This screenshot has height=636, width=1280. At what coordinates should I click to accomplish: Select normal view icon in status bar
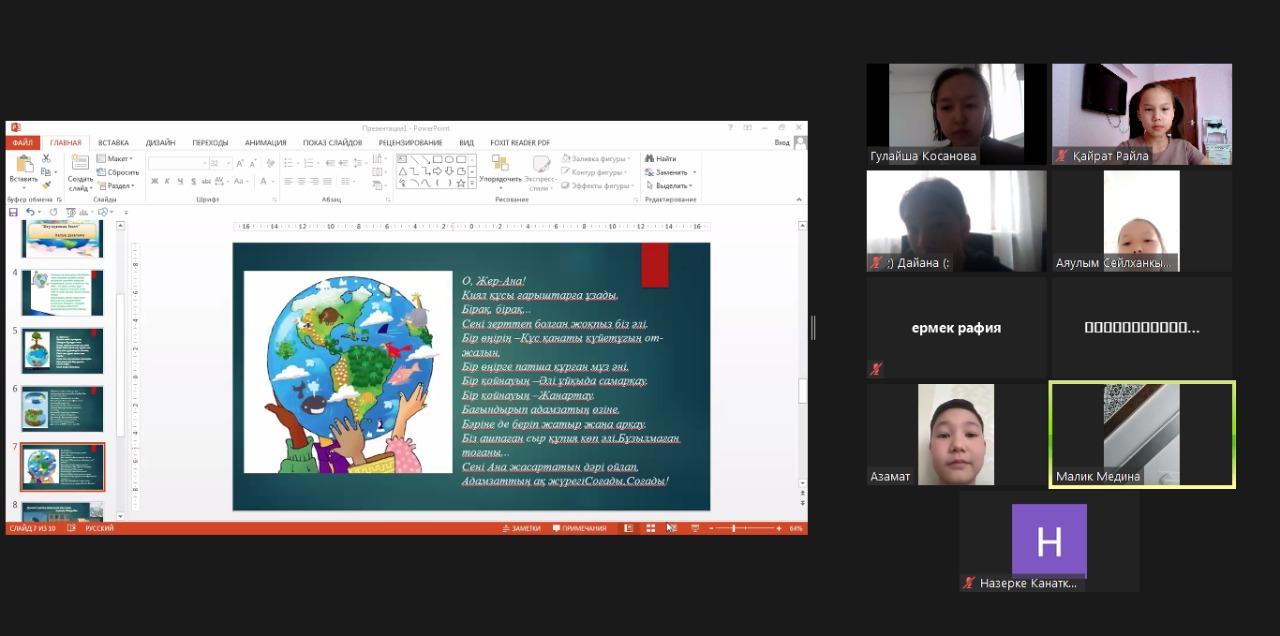tap(628, 528)
